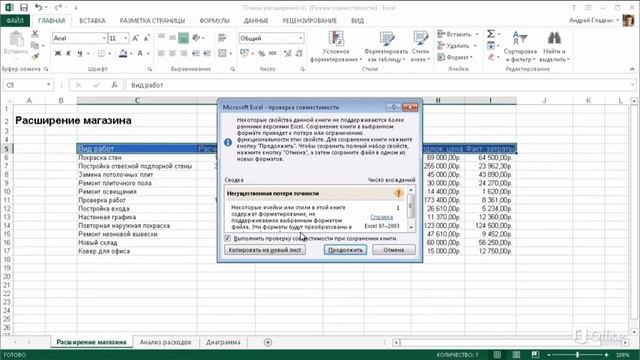Click the Отмена button in dialog
640x360 pixels.
pyautogui.click(x=393, y=250)
